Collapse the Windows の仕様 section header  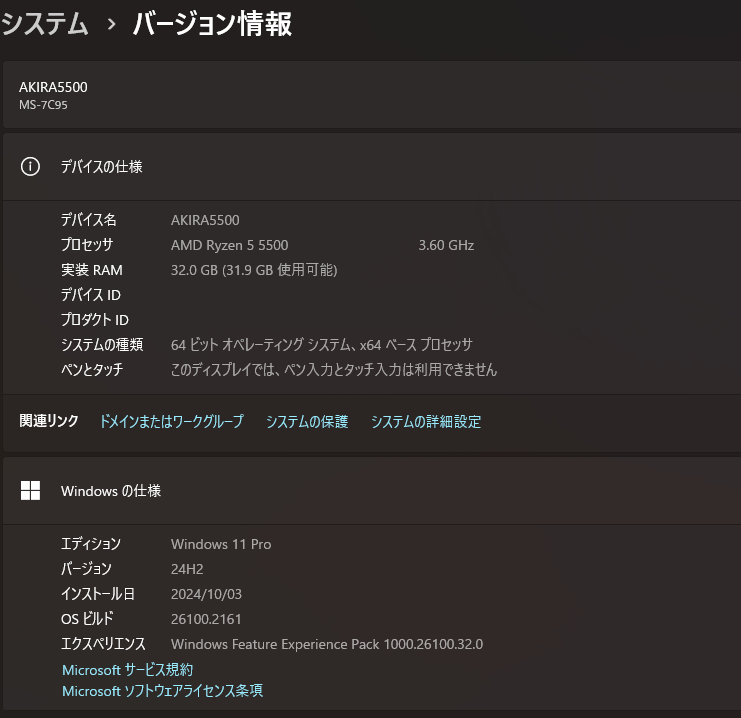click(x=372, y=491)
